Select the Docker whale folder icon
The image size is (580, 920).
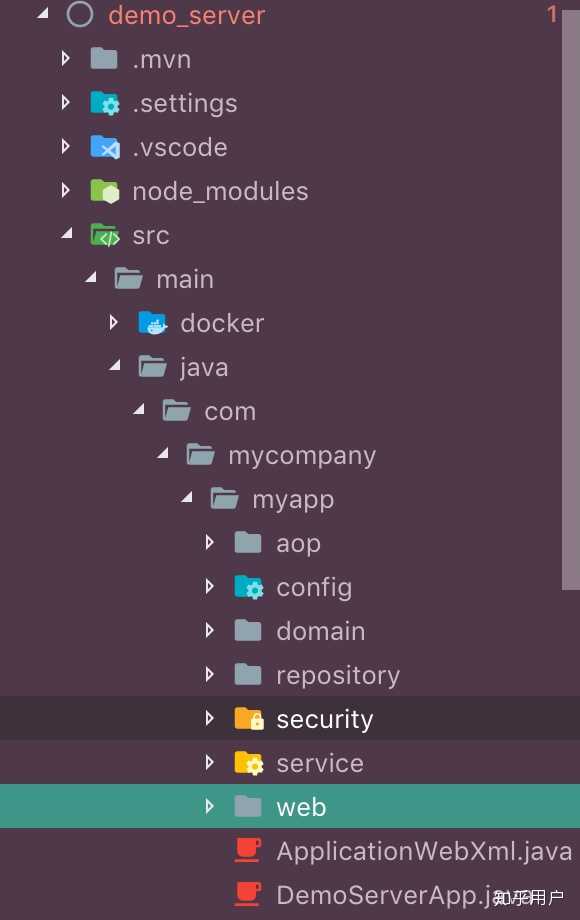(x=153, y=322)
